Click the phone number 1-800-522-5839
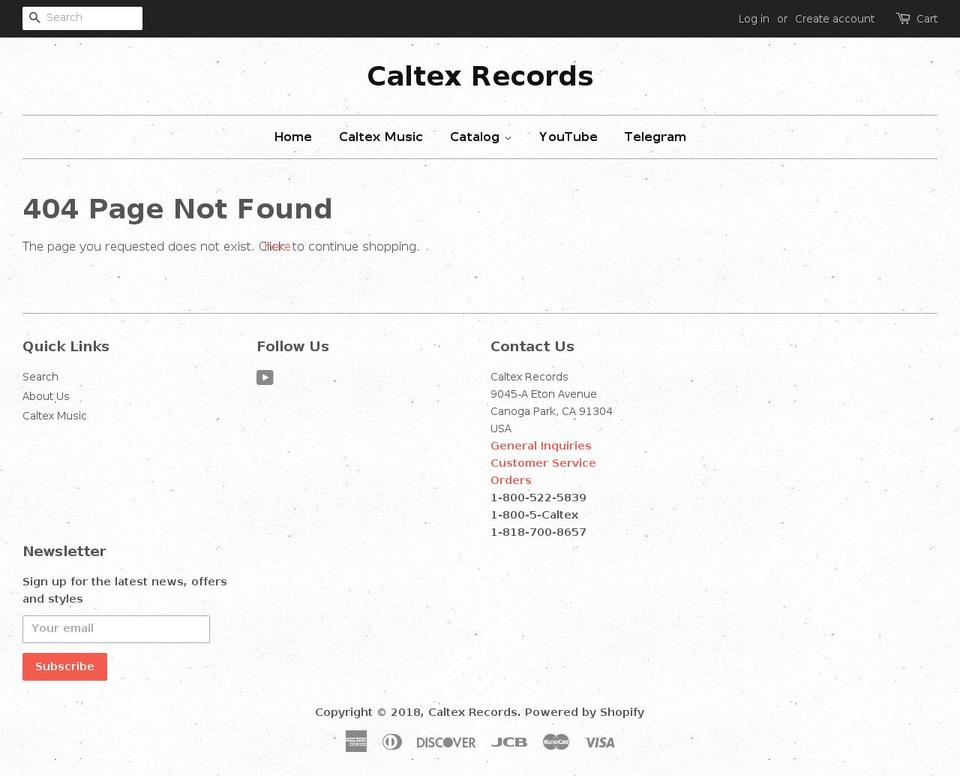 coord(538,497)
